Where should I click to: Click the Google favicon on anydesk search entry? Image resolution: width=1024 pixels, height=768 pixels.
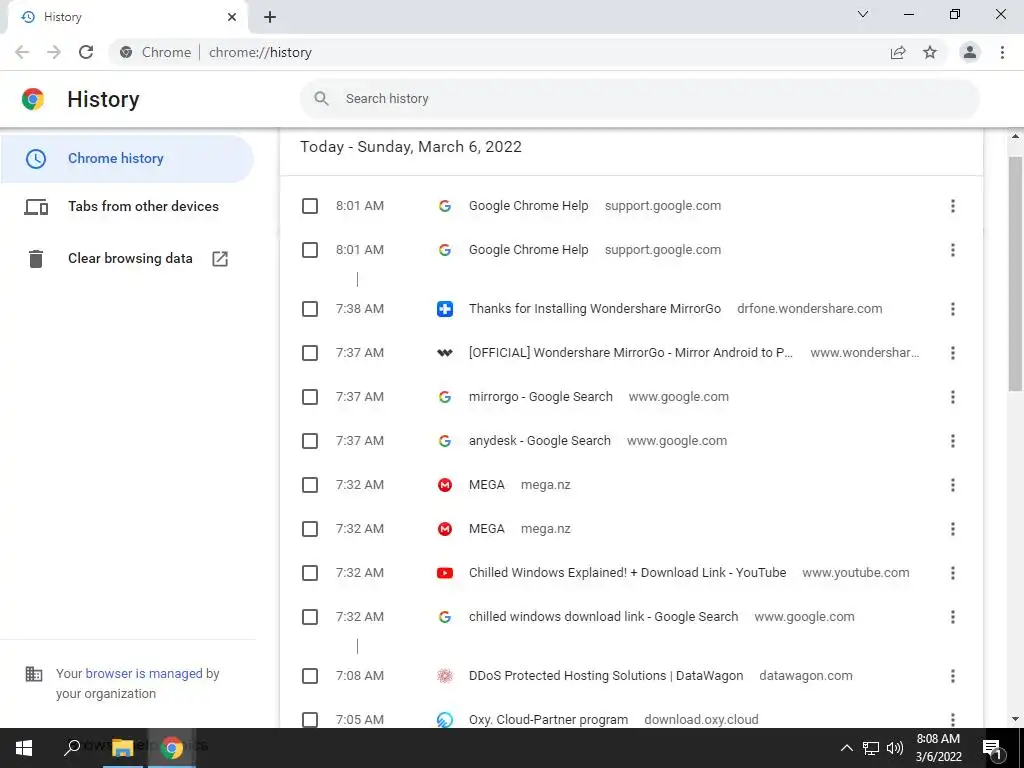(445, 441)
